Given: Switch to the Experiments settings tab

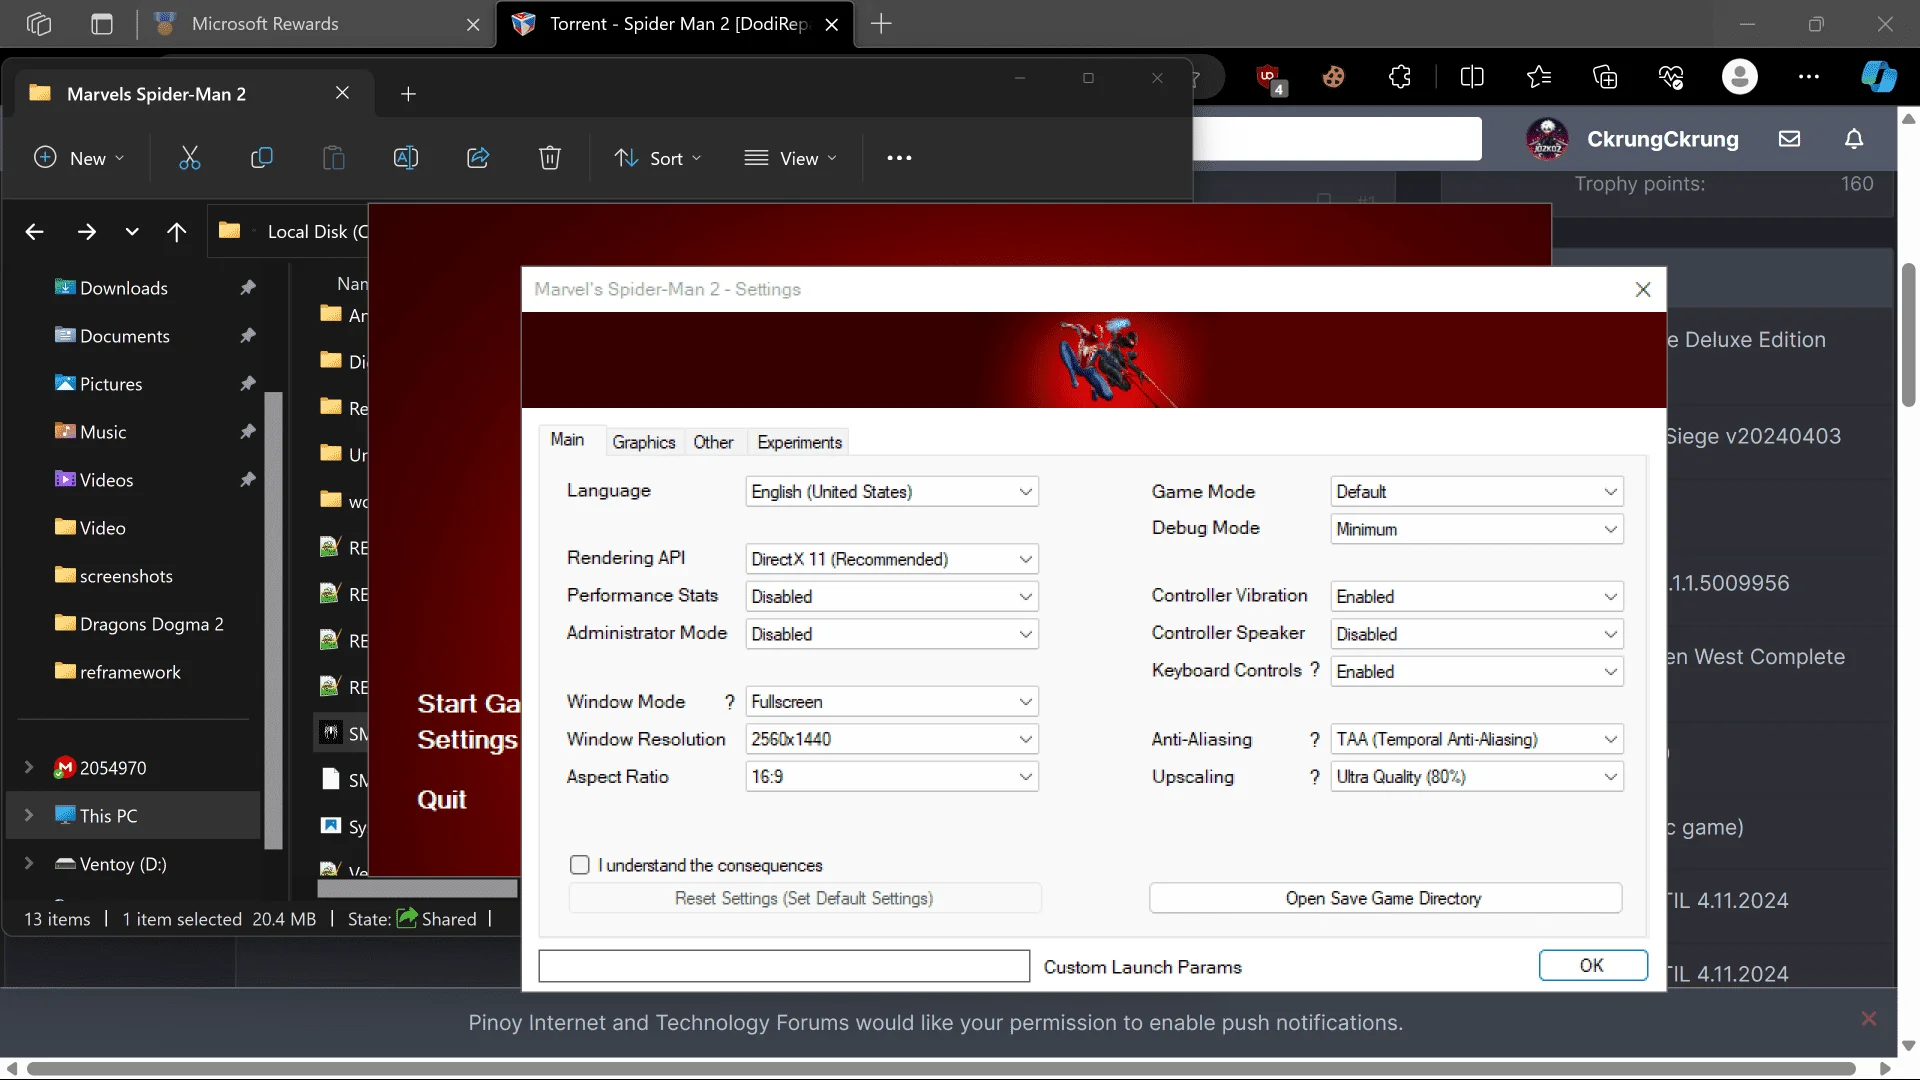Looking at the screenshot, I should tap(800, 442).
